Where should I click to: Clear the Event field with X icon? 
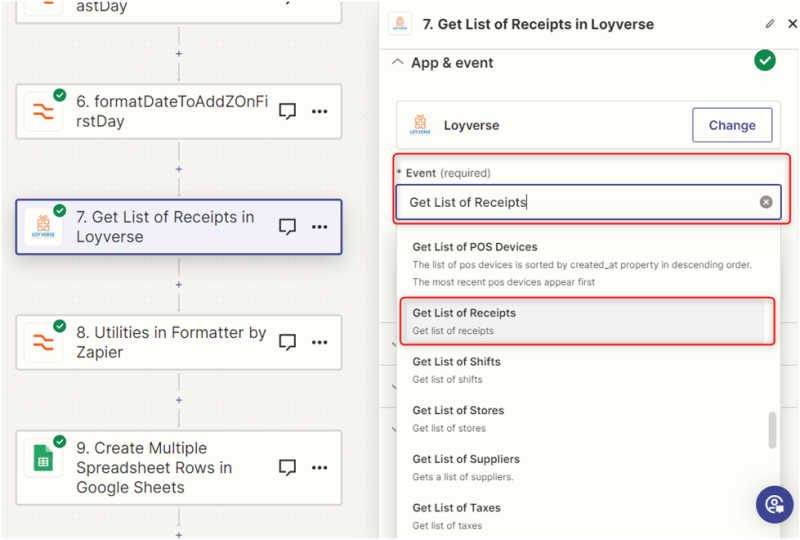(x=766, y=202)
